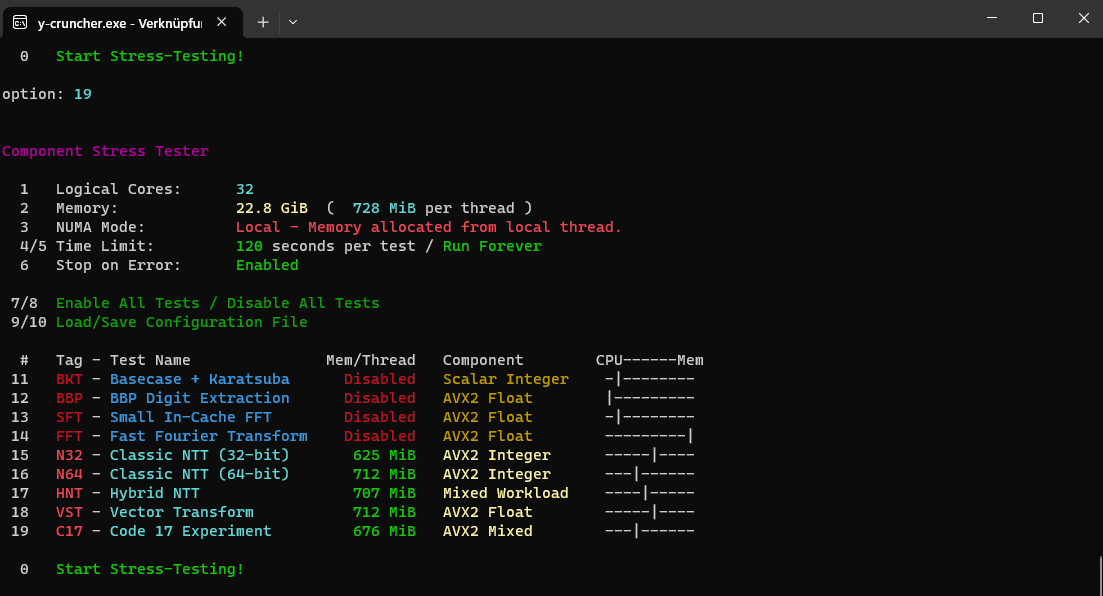Click 'option: 19' input line
The height and width of the screenshot is (596, 1103).
pyautogui.click(x=46, y=94)
